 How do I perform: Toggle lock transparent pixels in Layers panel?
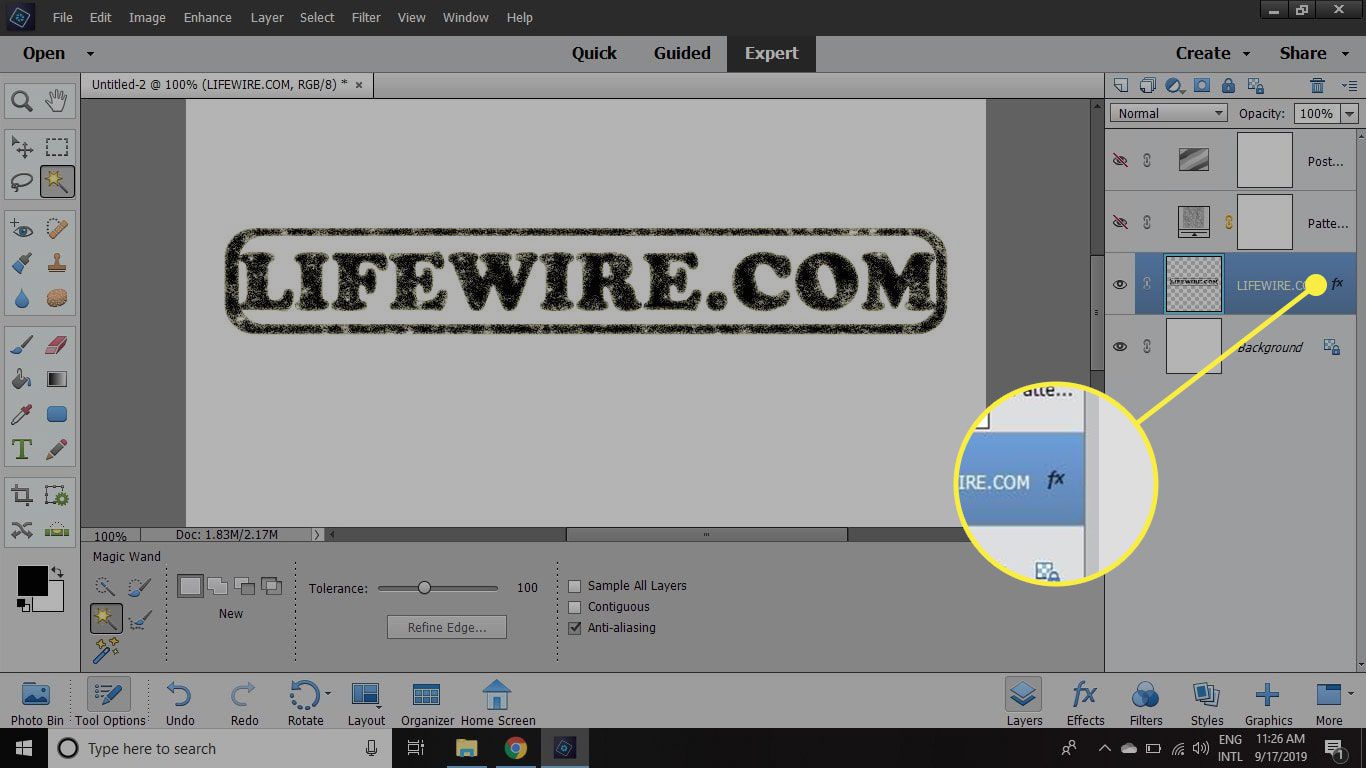[x=1257, y=86]
